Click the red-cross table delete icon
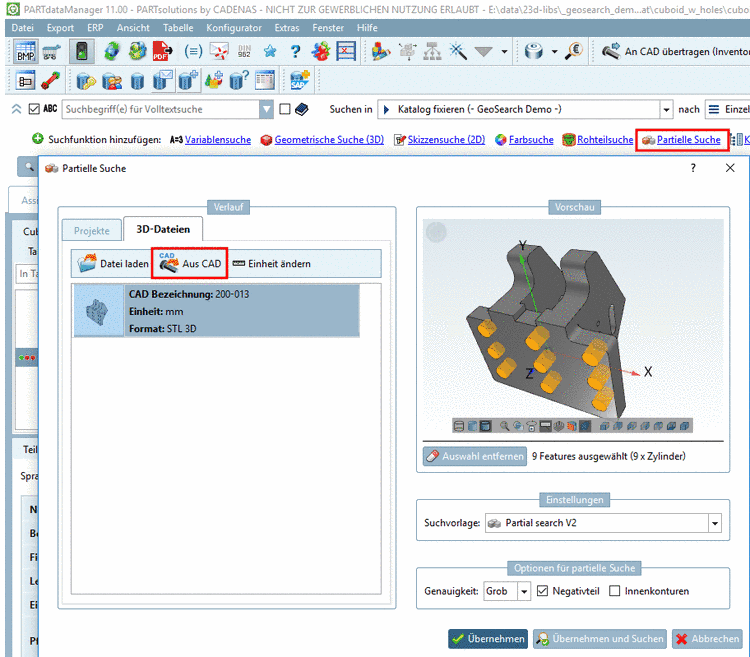This screenshot has width=750, height=657. pyautogui.click(x=346, y=51)
